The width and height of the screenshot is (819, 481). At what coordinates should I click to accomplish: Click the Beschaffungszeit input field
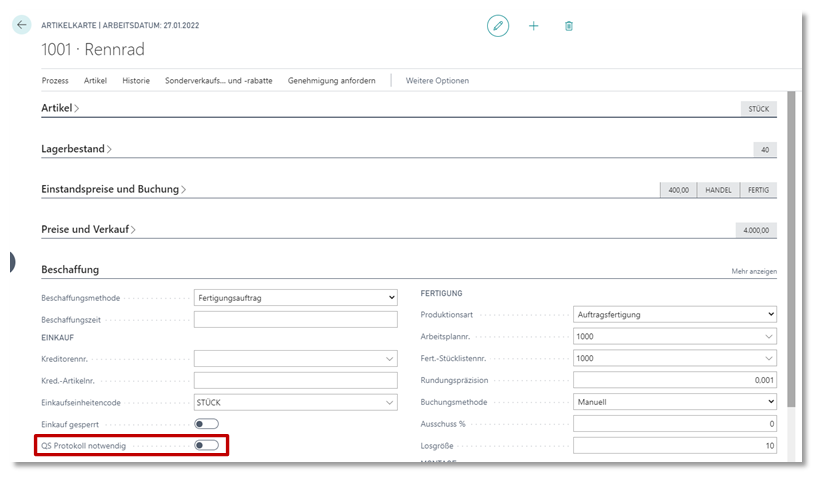(296, 320)
